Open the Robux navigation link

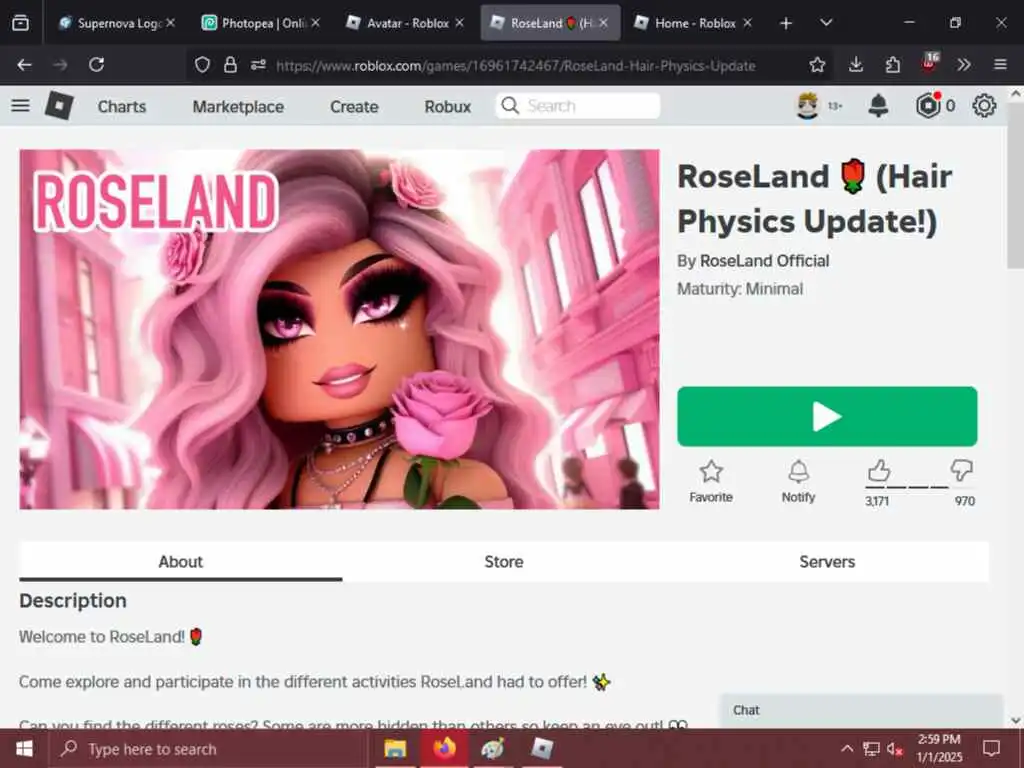[447, 106]
